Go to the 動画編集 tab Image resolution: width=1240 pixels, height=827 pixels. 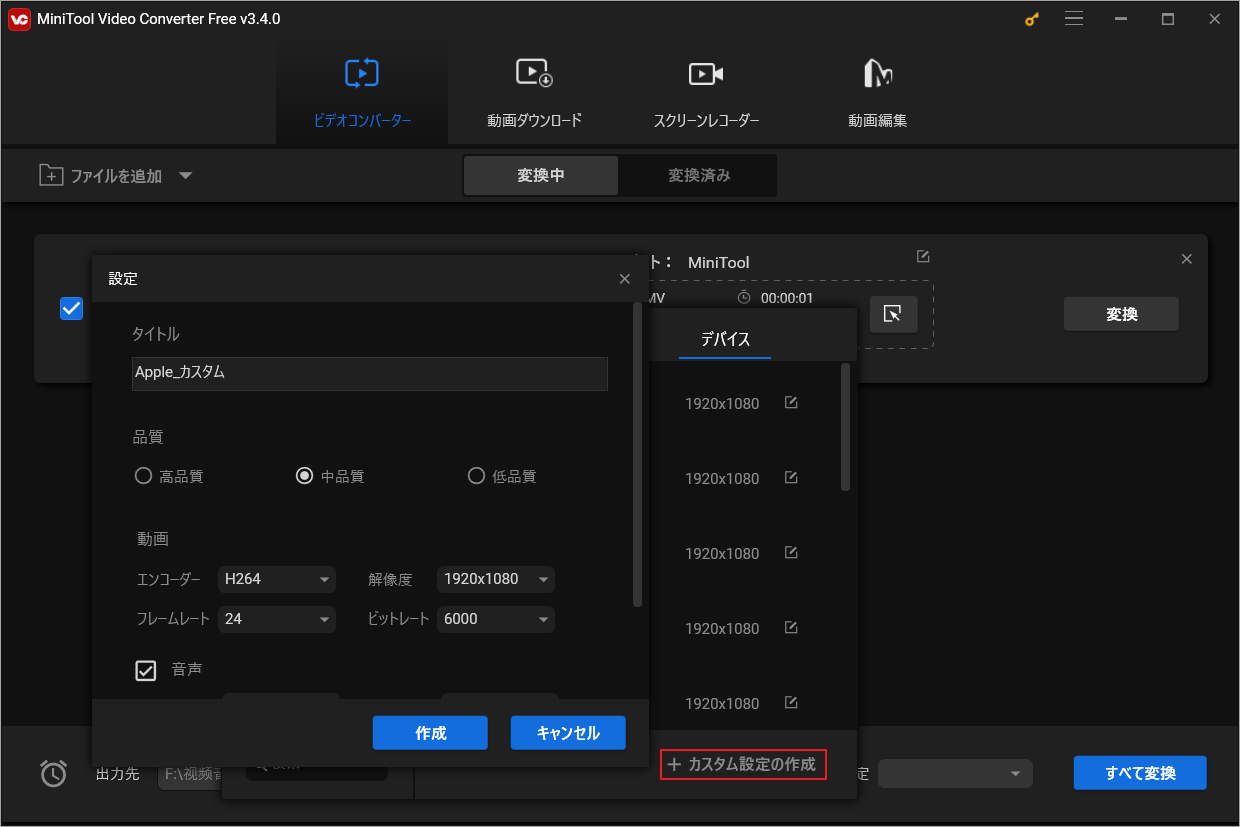tap(877, 95)
